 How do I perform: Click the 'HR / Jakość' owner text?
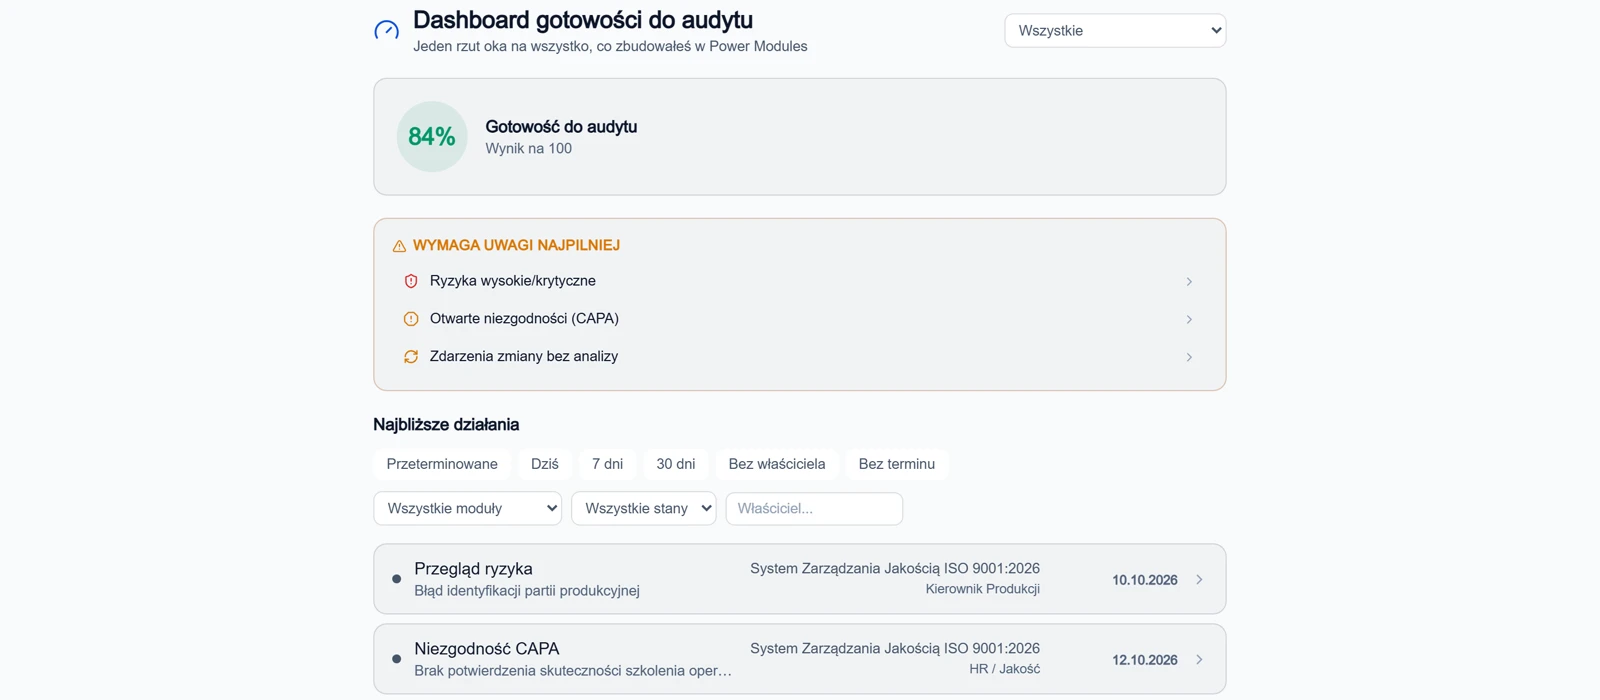tap(1005, 669)
